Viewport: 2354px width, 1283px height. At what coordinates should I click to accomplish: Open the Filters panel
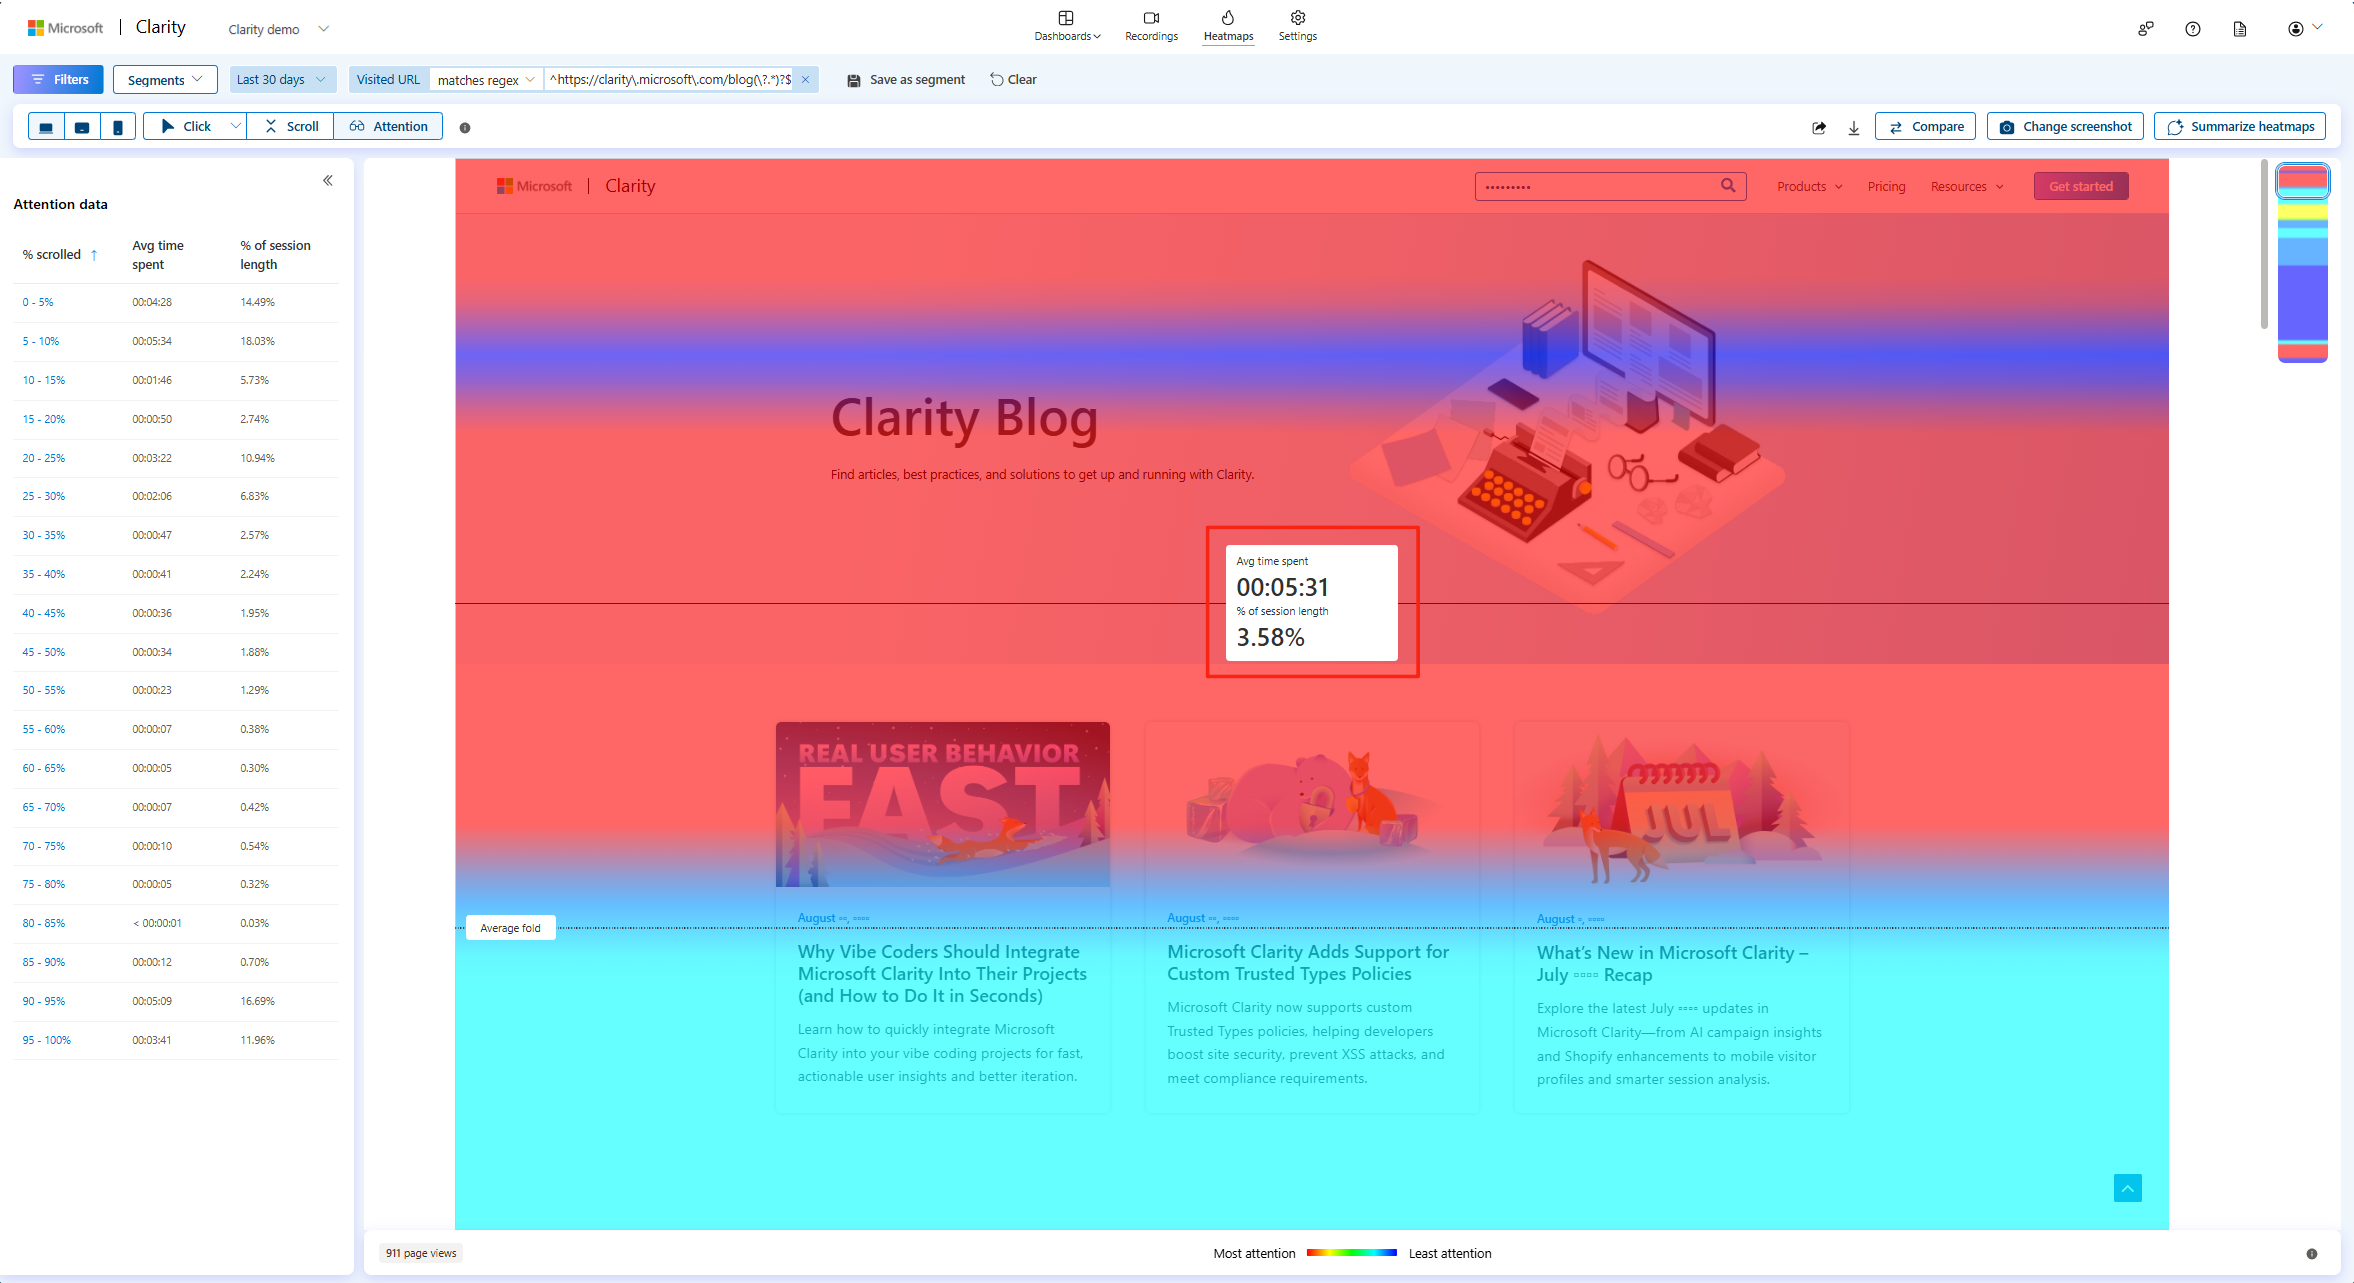coord(58,80)
